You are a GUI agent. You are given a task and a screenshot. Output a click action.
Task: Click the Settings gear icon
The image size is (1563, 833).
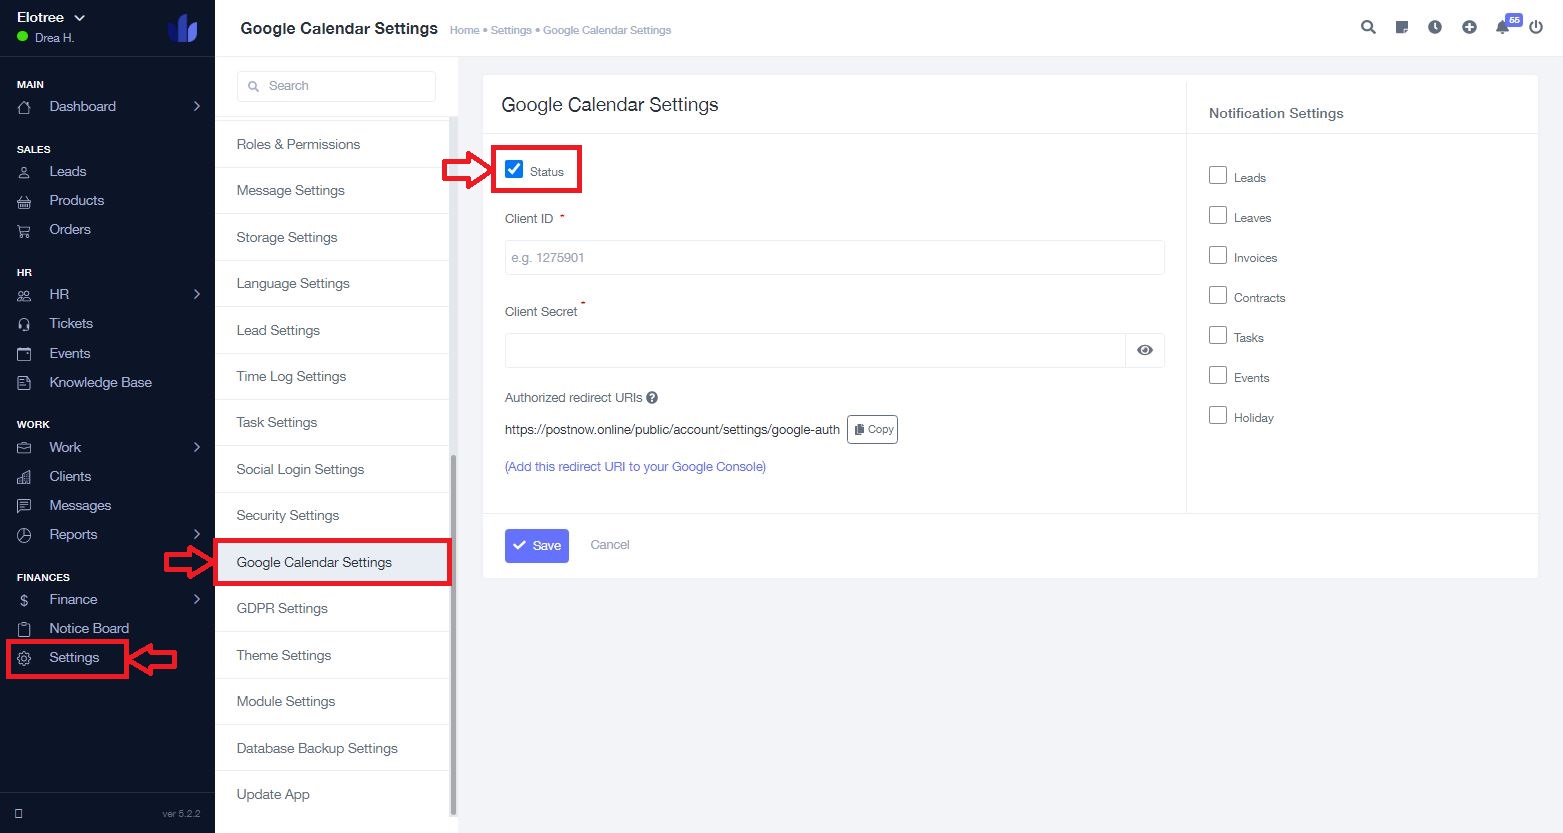24,658
